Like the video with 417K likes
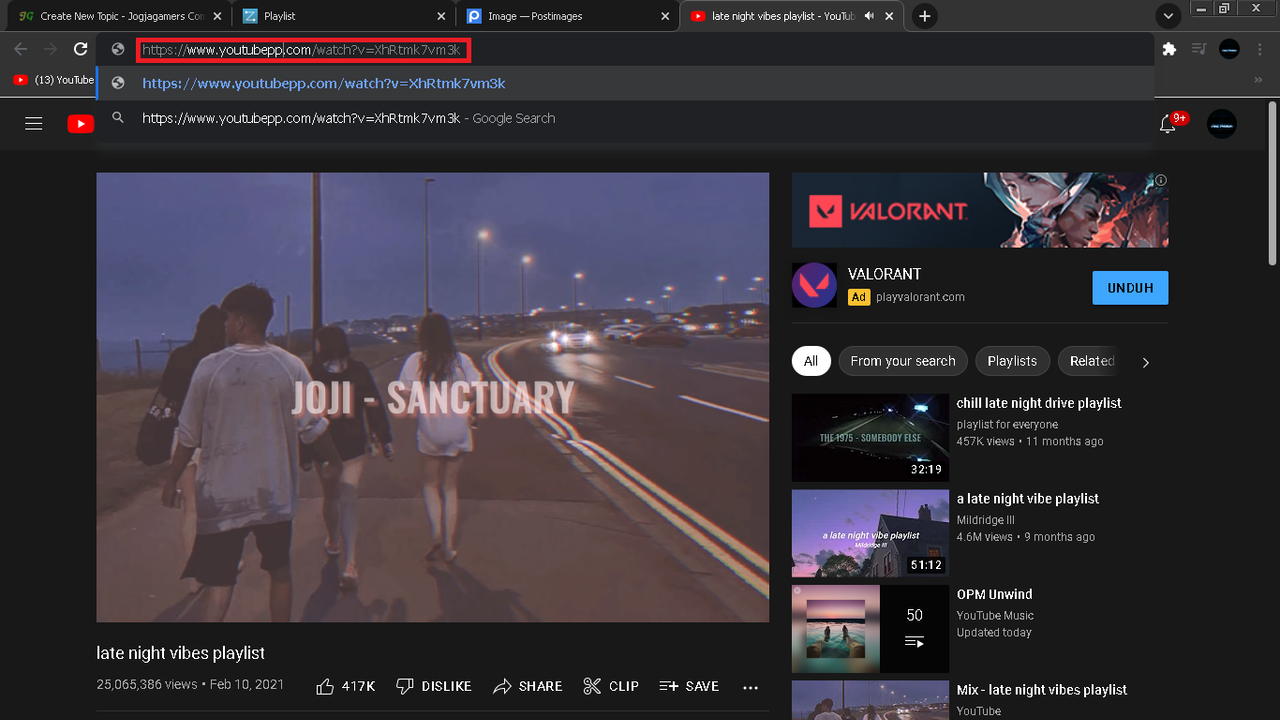 pyautogui.click(x=345, y=686)
